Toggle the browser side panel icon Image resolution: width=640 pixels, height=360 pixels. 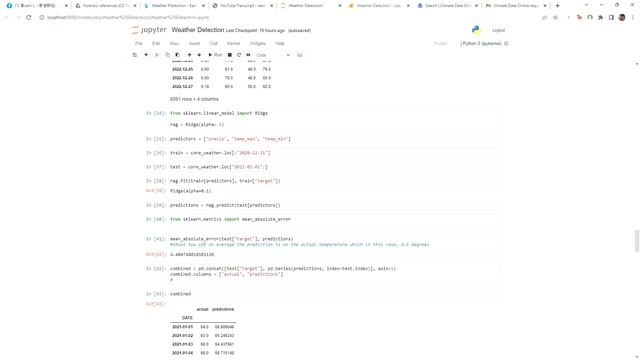pyautogui.click(x=611, y=18)
